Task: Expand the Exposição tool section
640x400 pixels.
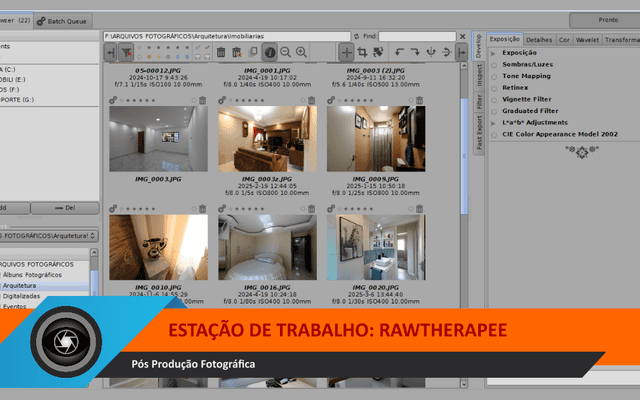Action: 493,53
